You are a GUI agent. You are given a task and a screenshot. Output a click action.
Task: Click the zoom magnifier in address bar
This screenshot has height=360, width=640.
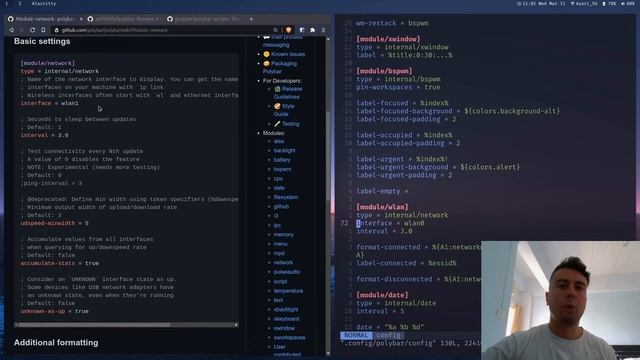coord(276,30)
